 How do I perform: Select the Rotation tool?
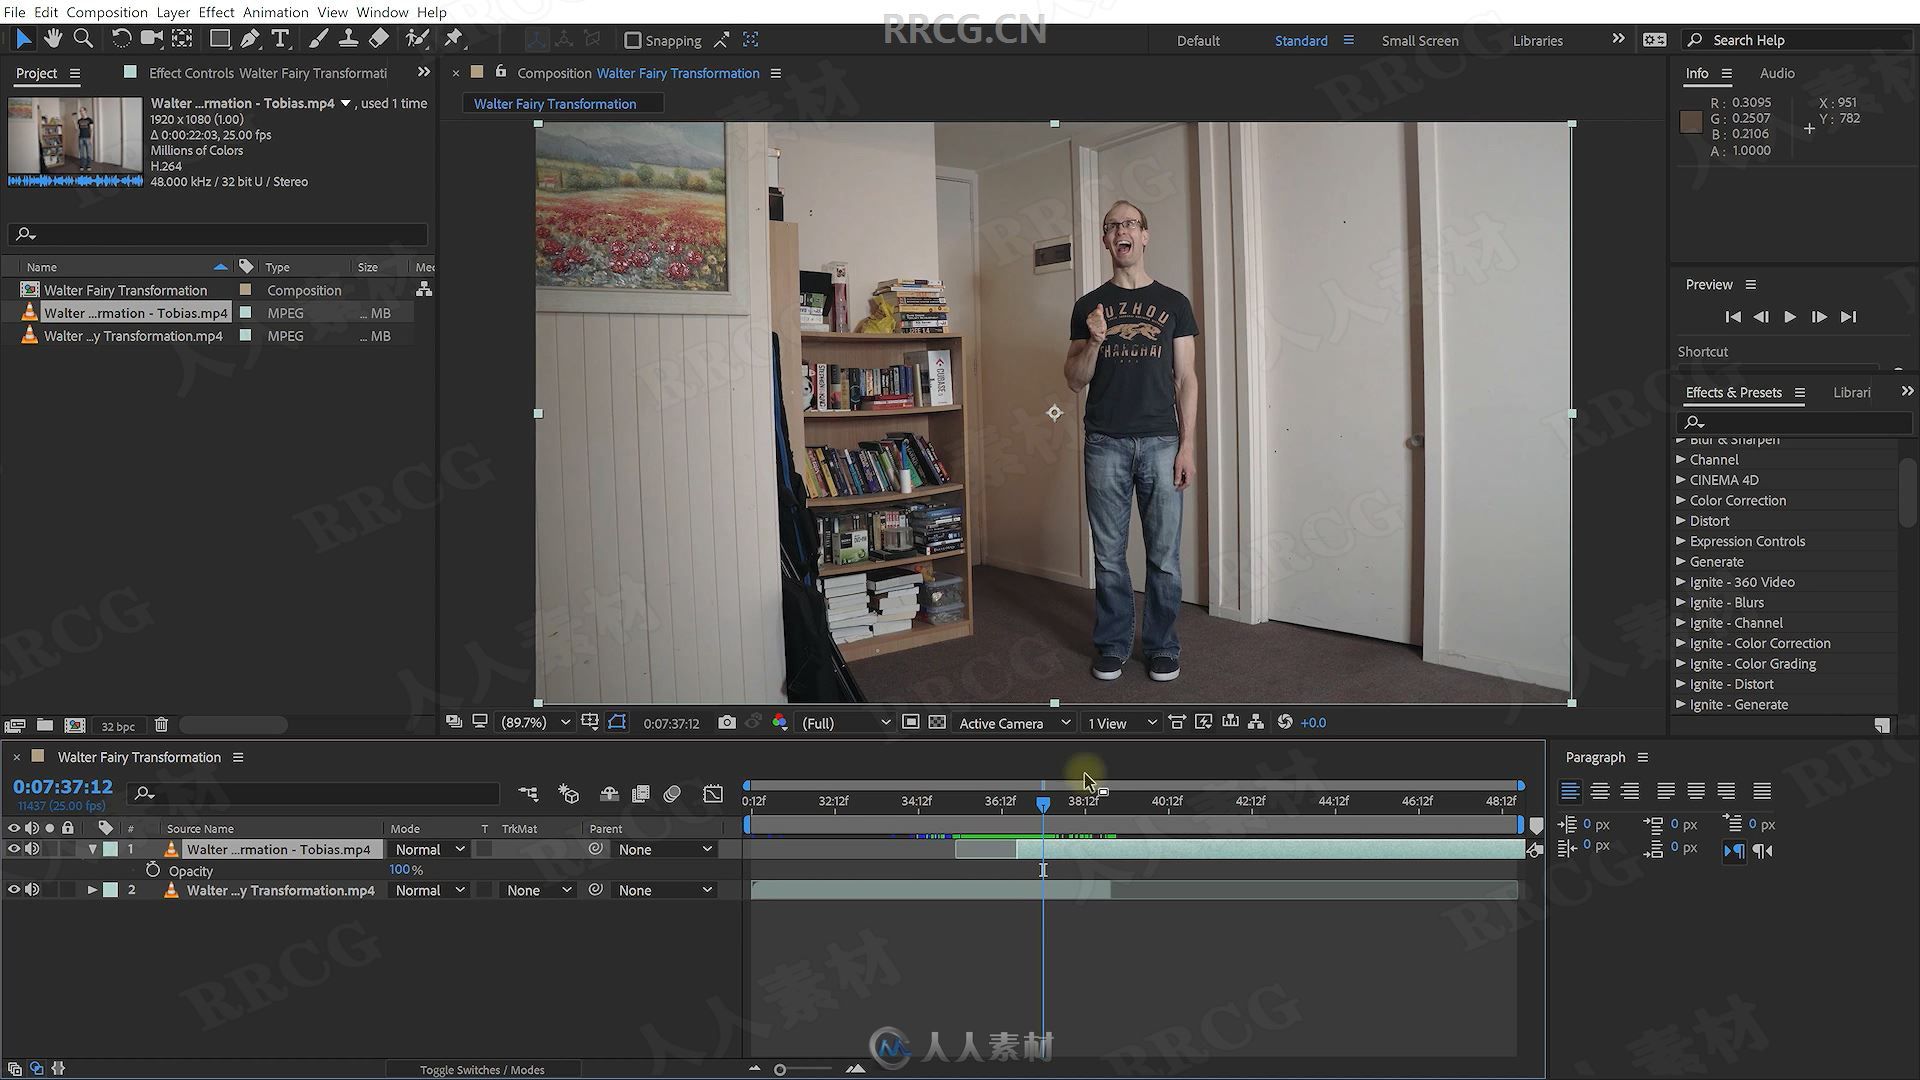[x=121, y=39]
